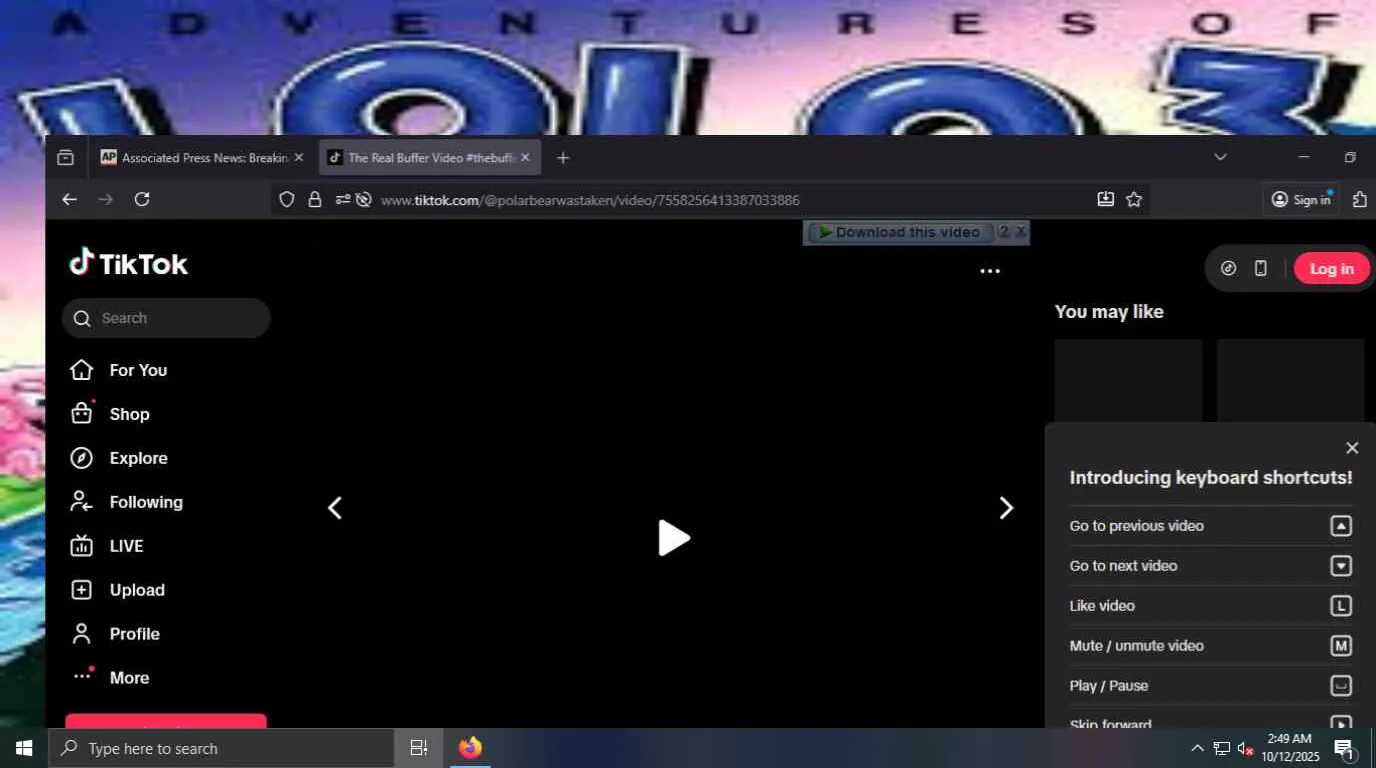Image resolution: width=1376 pixels, height=768 pixels.
Task: Close the keyboard shortcuts popup
Action: tap(1352, 448)
